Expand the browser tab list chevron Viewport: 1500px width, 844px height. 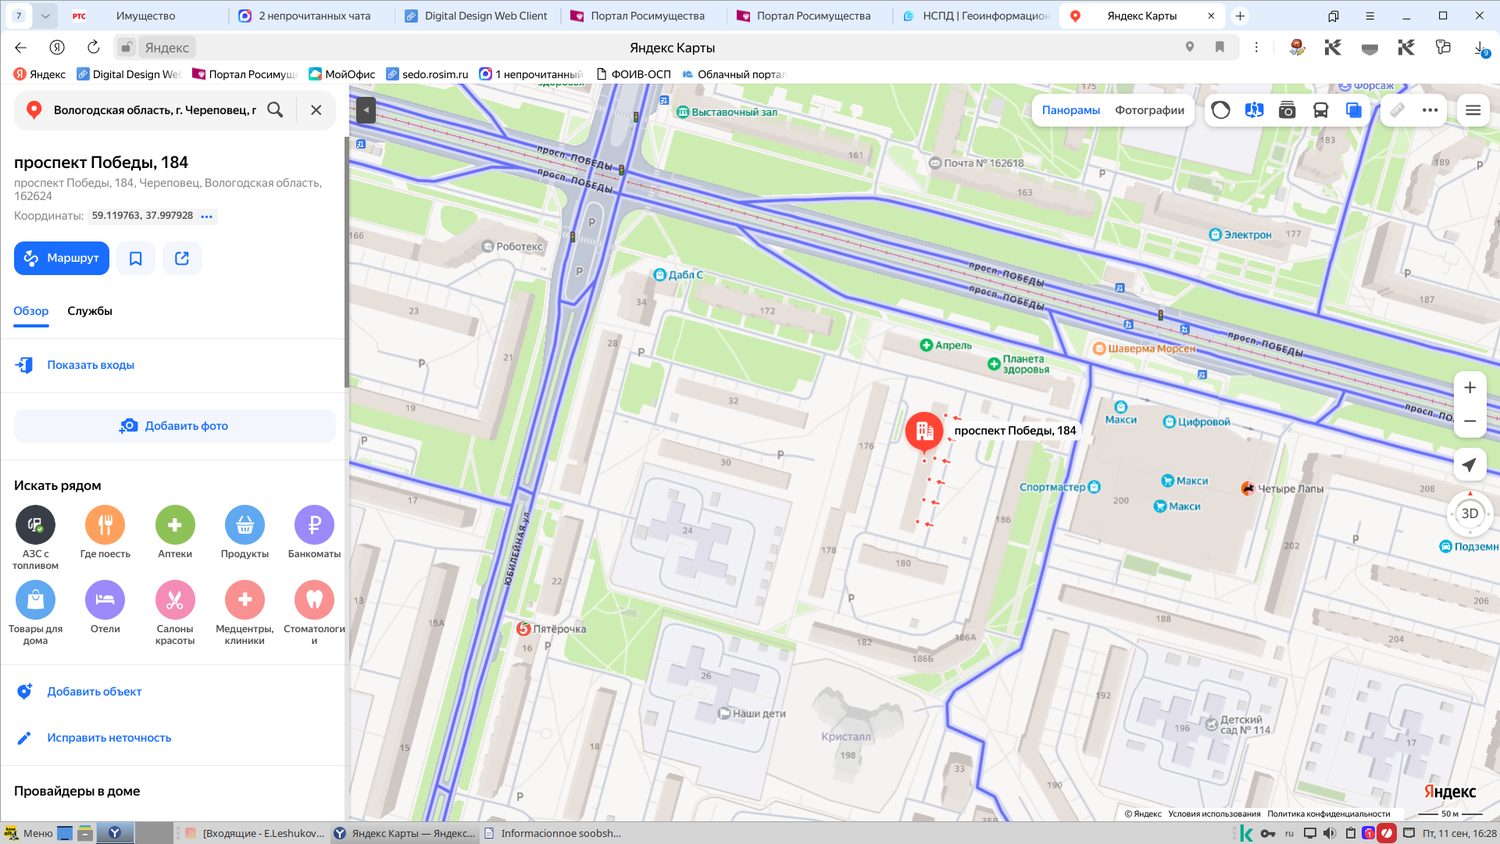pos(45,16)
